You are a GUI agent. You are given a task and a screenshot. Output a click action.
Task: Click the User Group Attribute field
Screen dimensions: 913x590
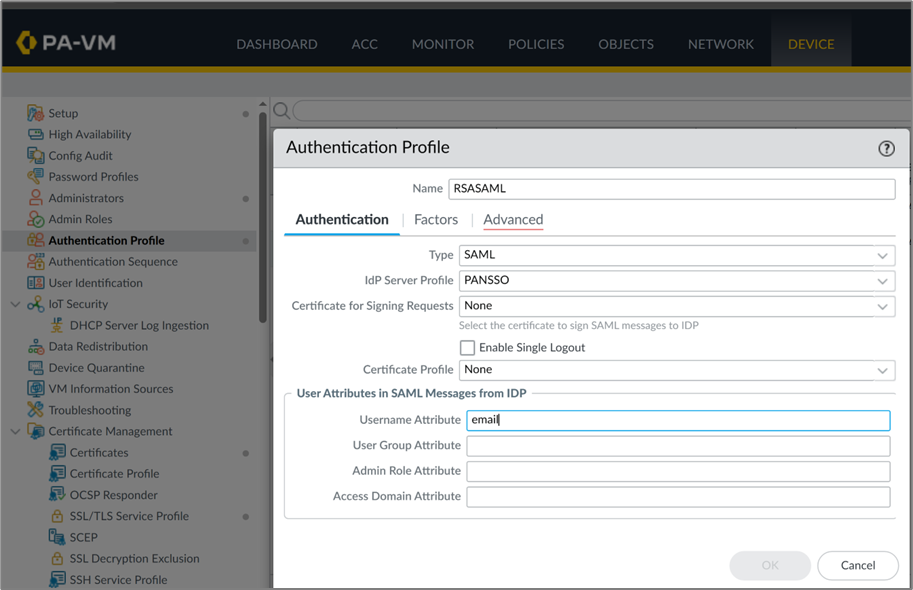click(678, 446)
